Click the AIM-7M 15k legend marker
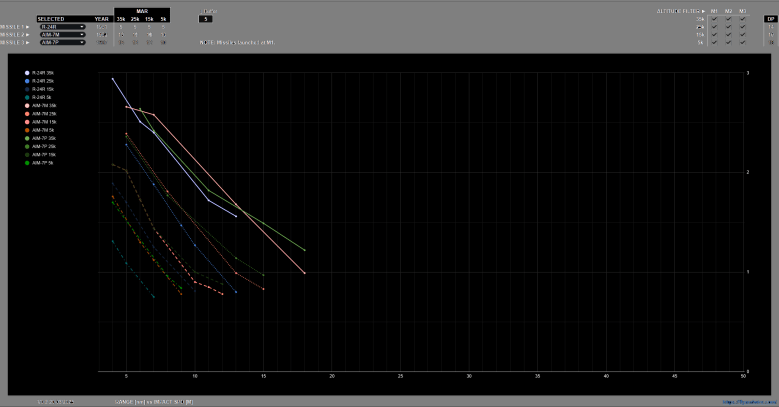Viewport: 779px width, 407px height. click(x=28, y=122)
